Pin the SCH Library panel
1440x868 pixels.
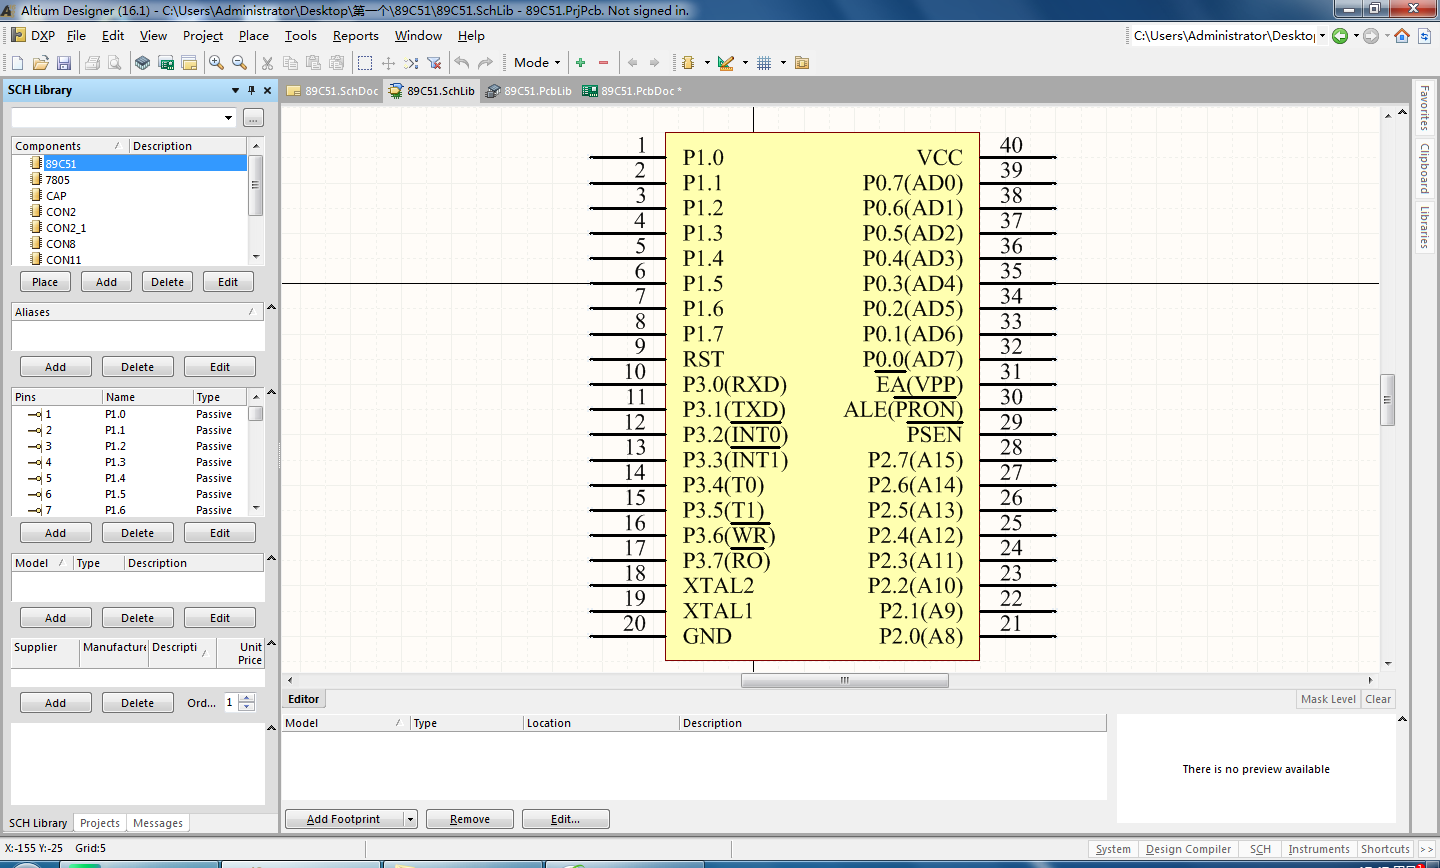251,90
